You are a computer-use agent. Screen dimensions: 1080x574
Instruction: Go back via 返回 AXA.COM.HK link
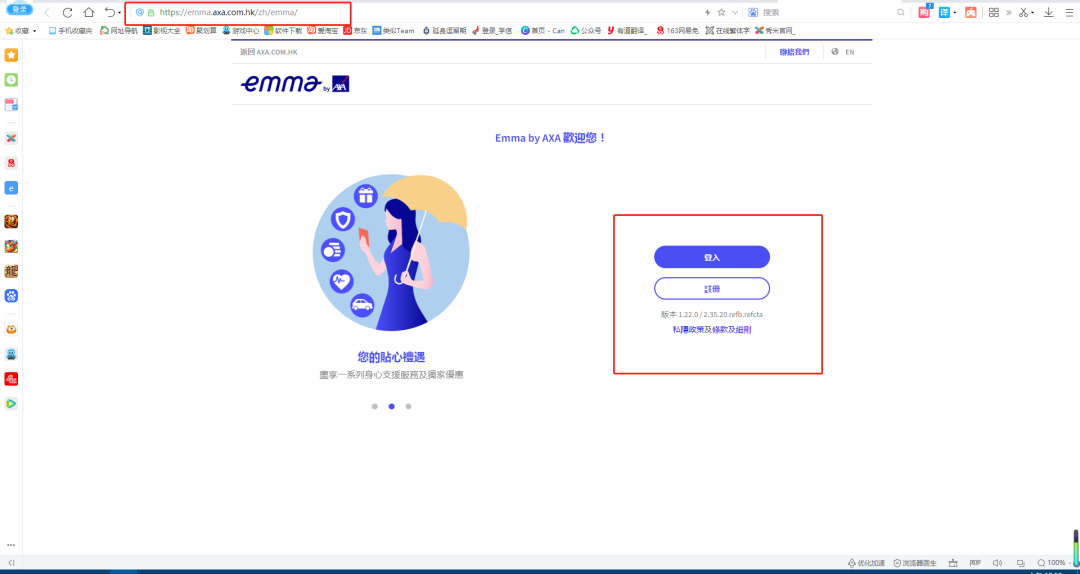click(269, 52)
